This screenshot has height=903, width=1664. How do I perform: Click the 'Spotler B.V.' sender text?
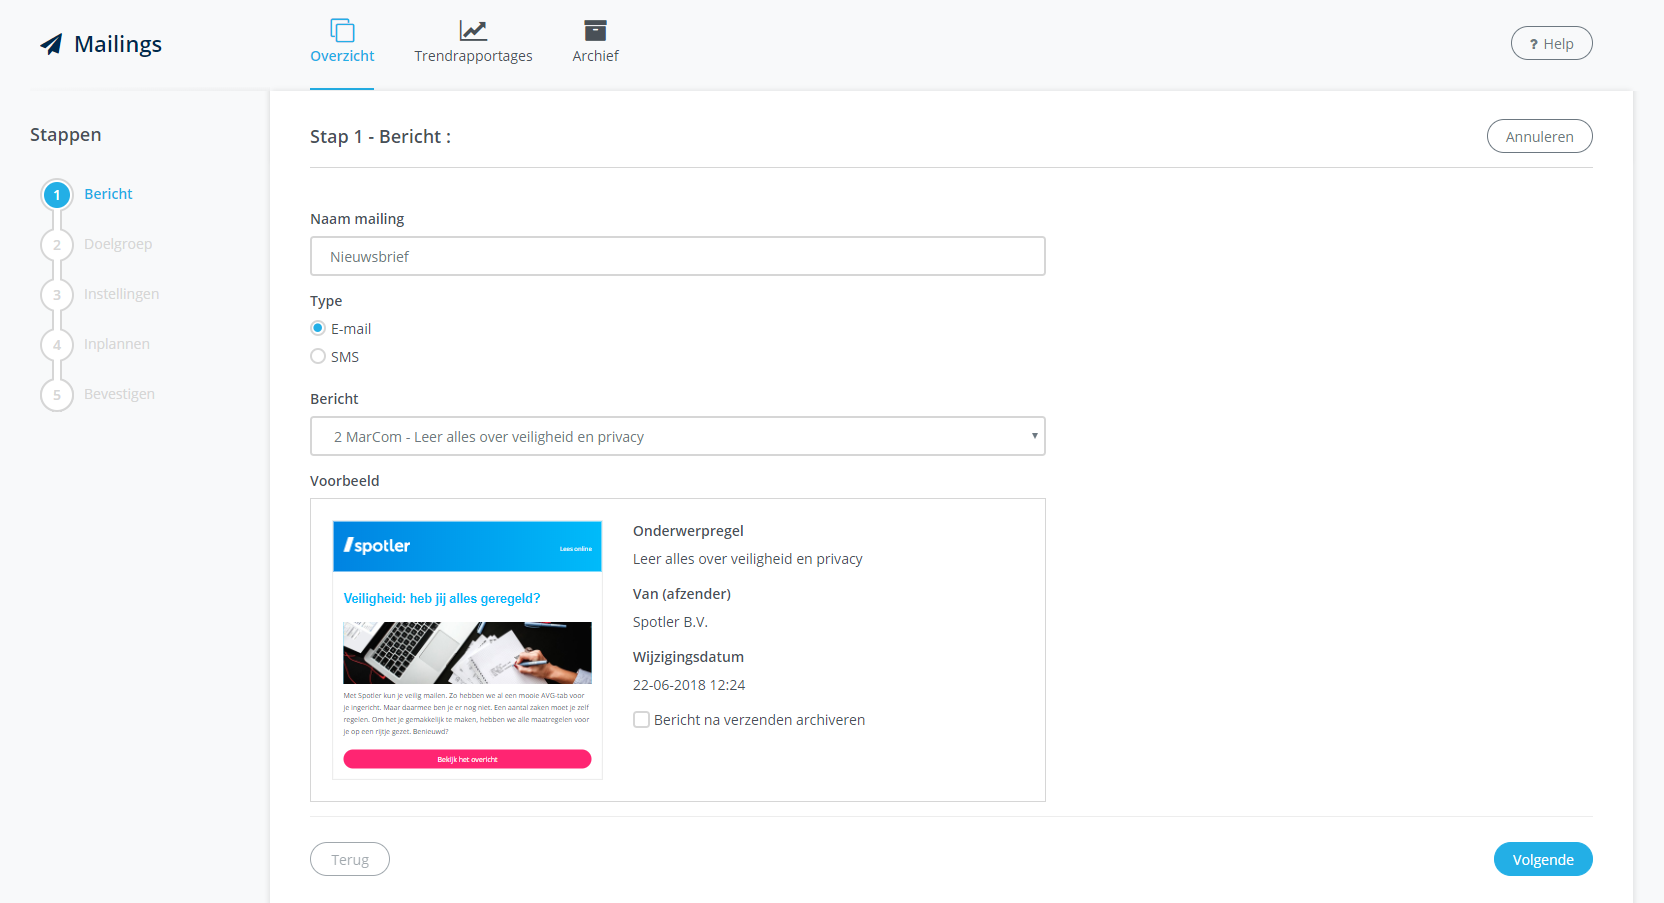pos(670,622)
